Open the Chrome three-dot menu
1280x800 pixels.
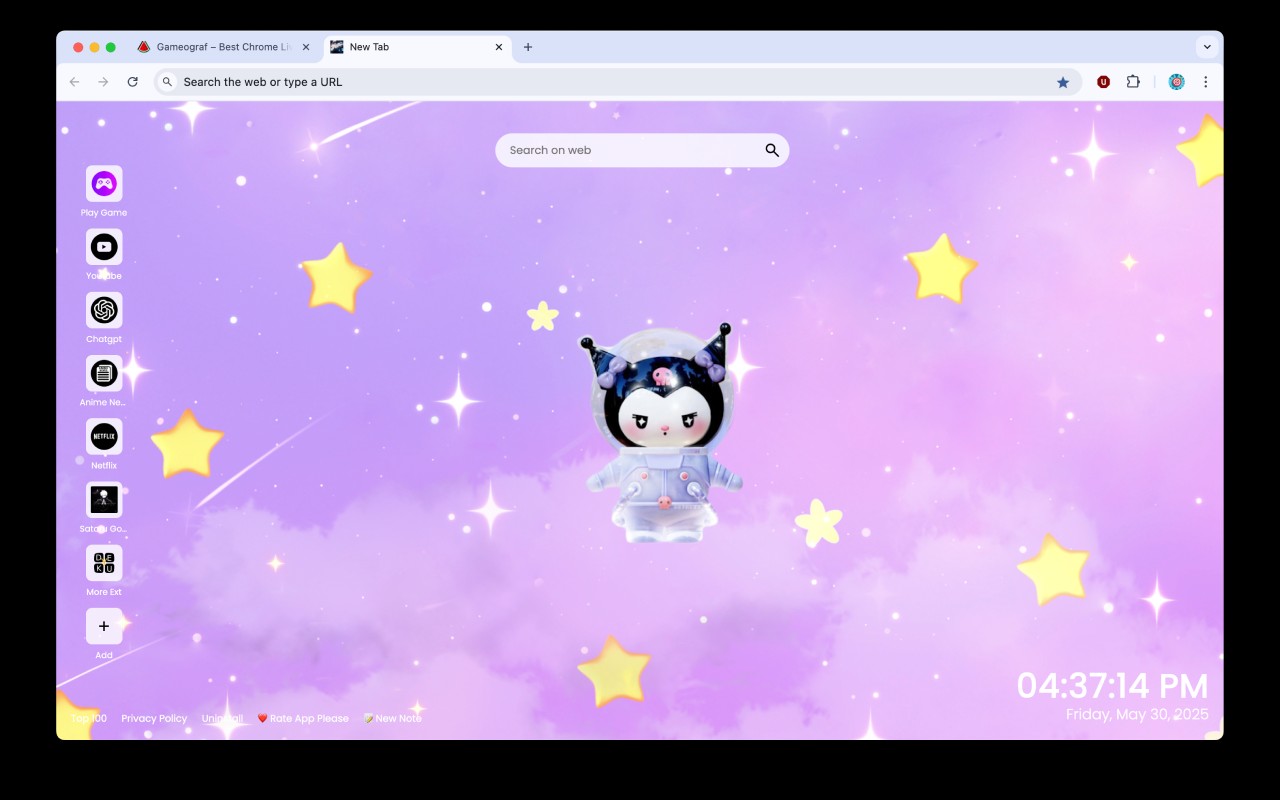[x=1205, y=82]
